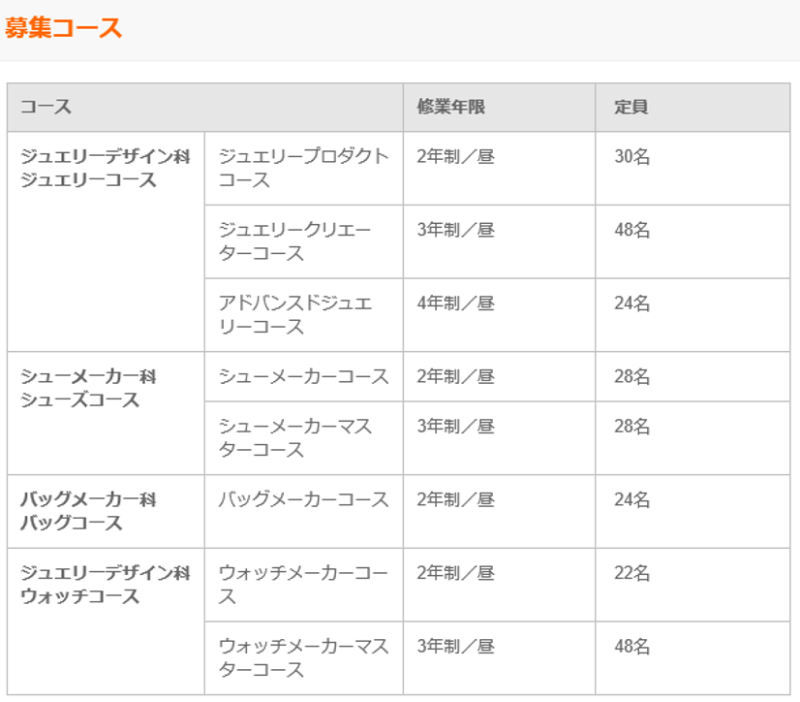Click the 修業年限 column header
Screen dimensions: 800x702
pyautogui.click(x=499, y=107)
